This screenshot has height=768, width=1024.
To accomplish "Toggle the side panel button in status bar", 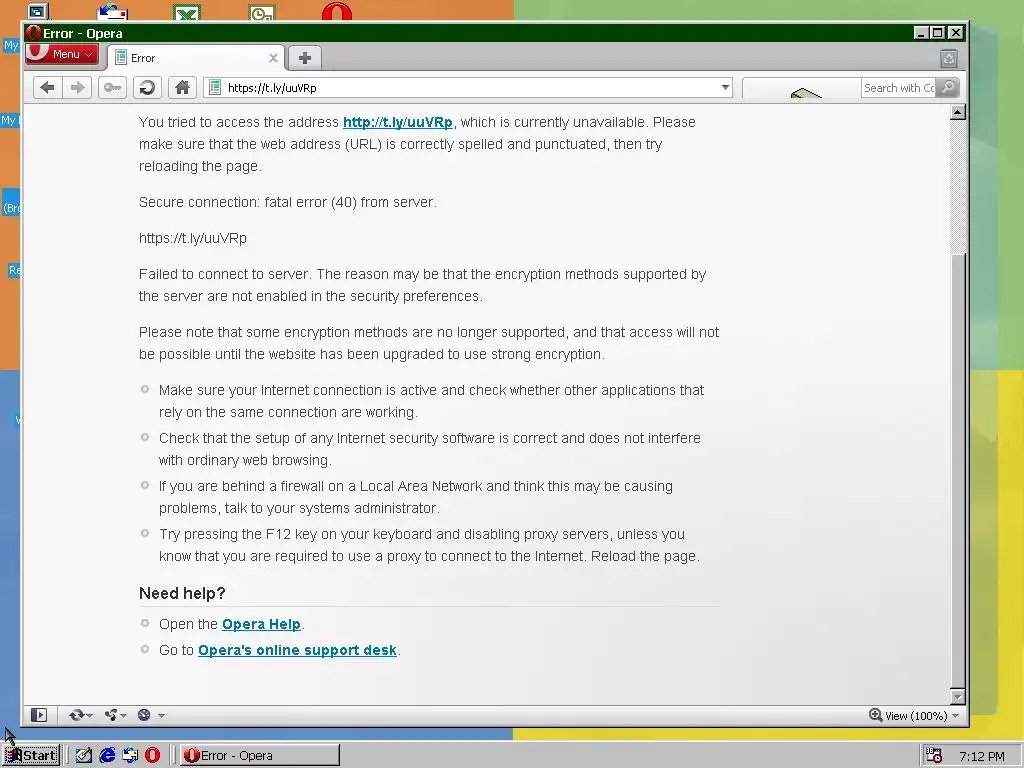I will click(x=39, y=715).
